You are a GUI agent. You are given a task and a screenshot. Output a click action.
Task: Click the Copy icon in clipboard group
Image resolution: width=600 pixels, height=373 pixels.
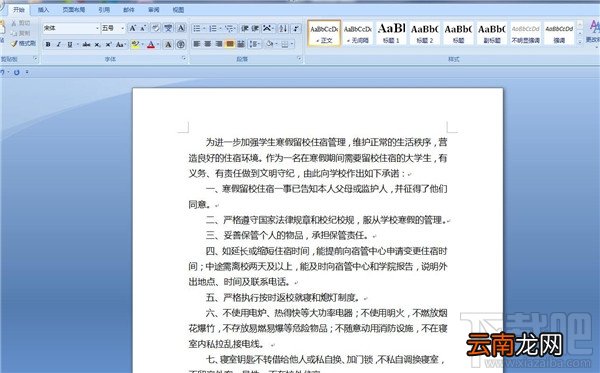[x=14, y=33]
